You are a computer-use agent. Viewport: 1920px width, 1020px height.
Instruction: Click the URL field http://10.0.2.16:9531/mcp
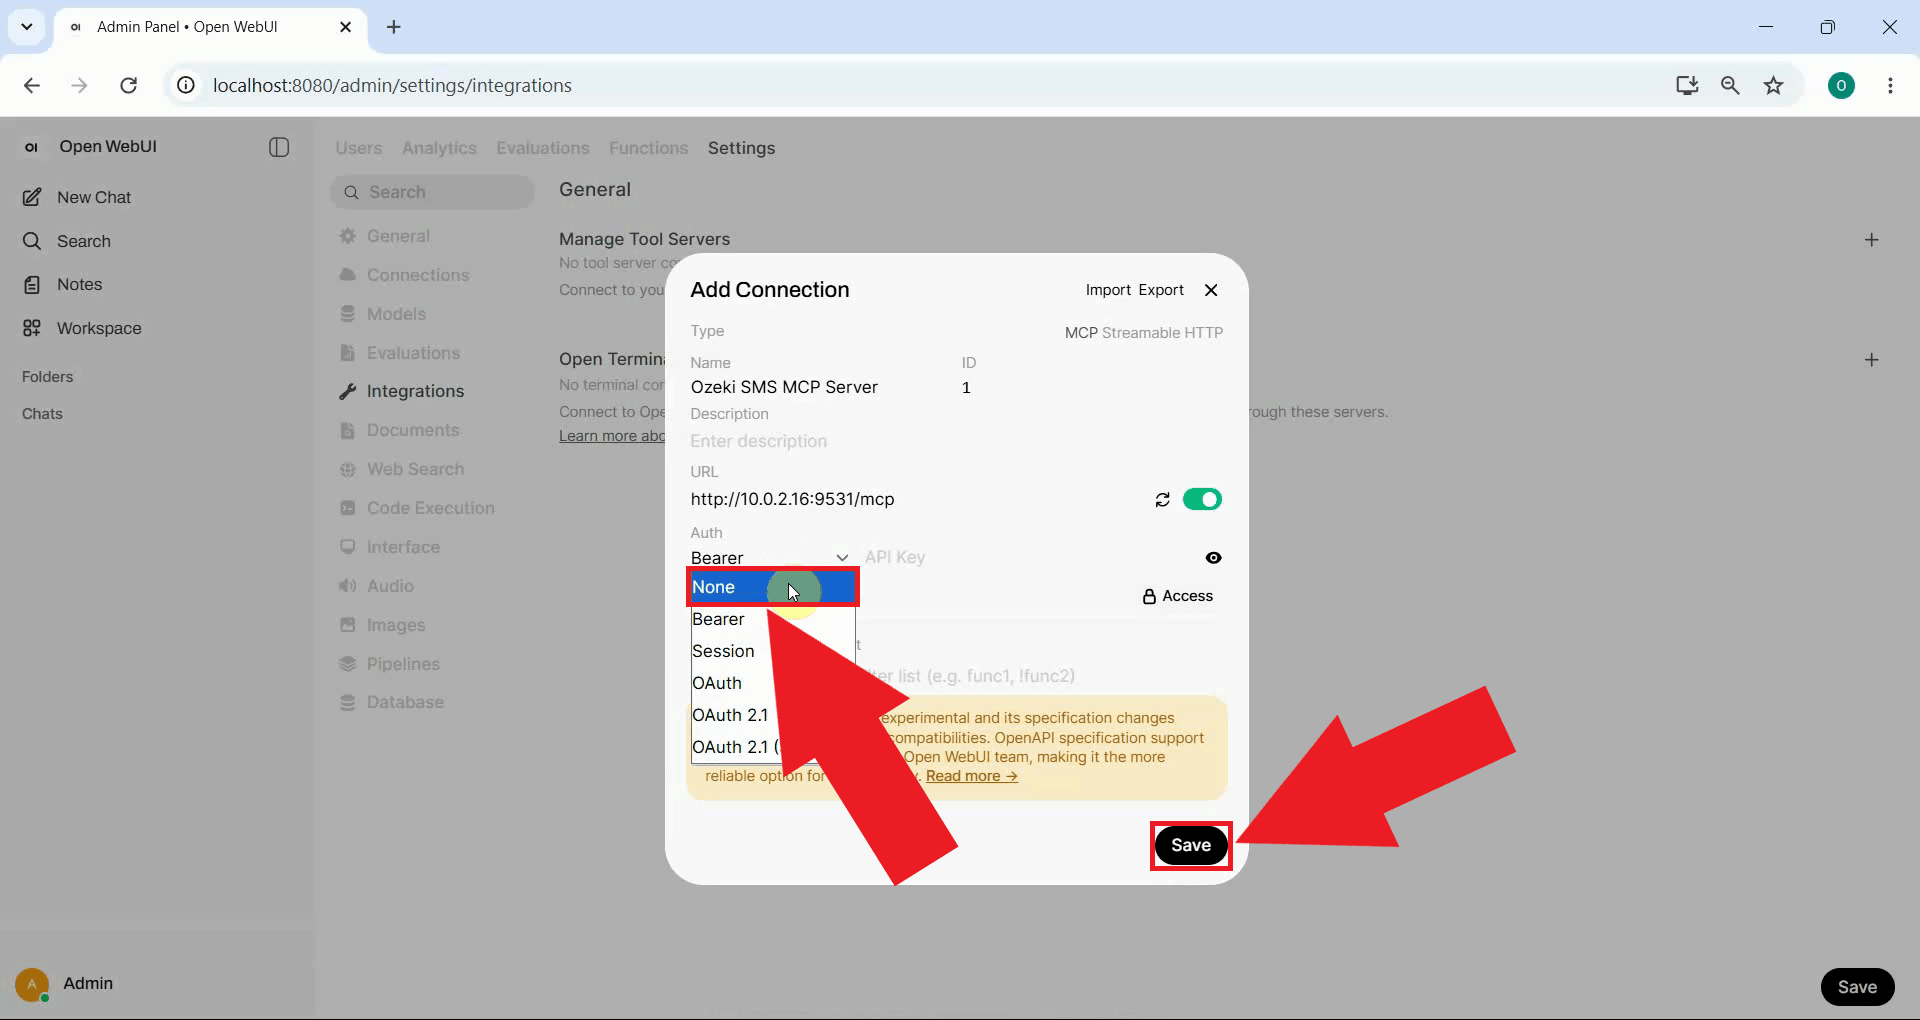tap(915, 499)
